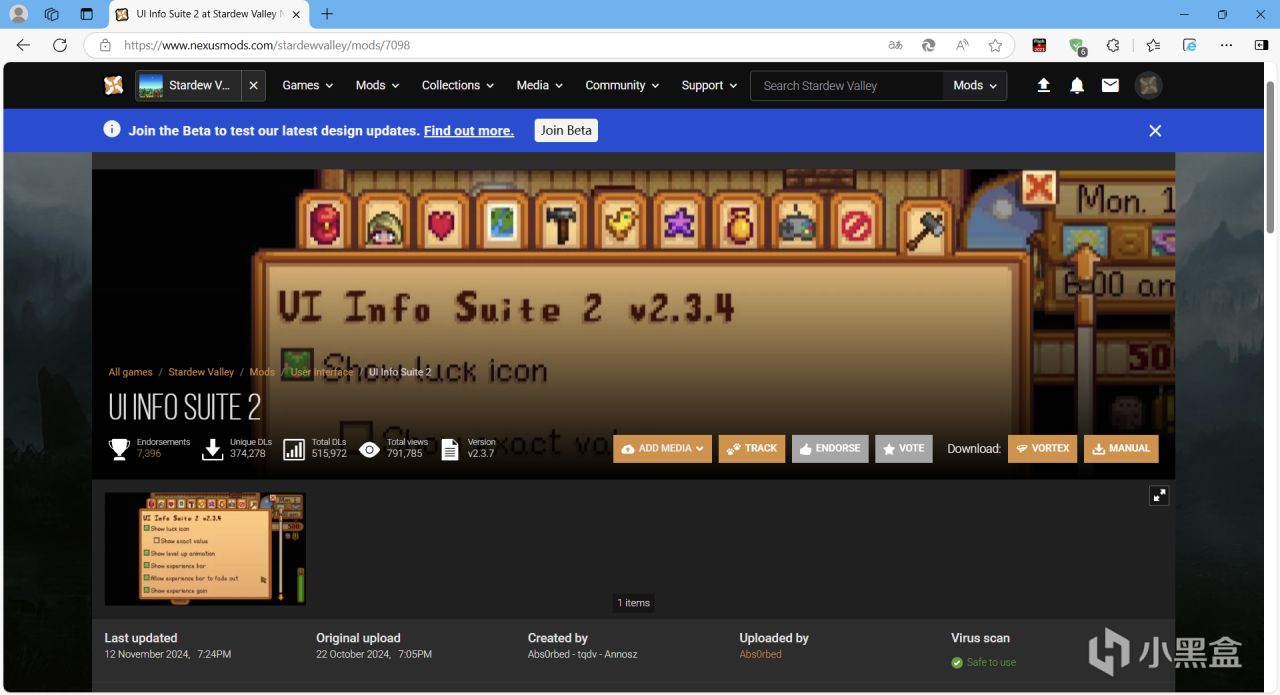Open the browser profile icon
Screen dimensions: 1280x695
coord(18,14)
